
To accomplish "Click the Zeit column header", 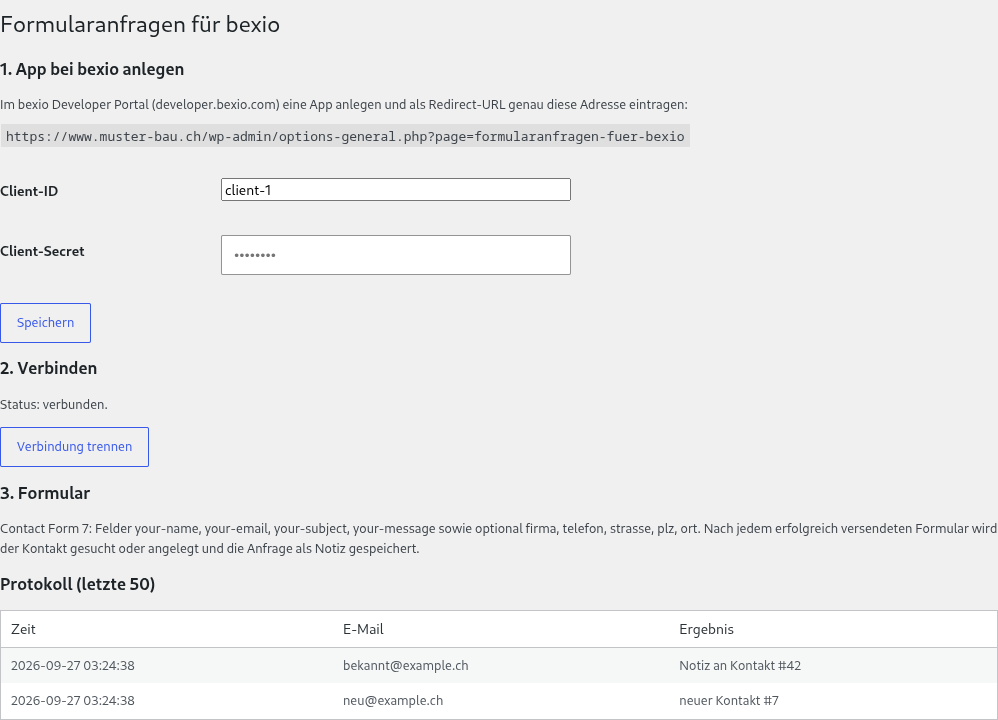I will tap(24, 630).
